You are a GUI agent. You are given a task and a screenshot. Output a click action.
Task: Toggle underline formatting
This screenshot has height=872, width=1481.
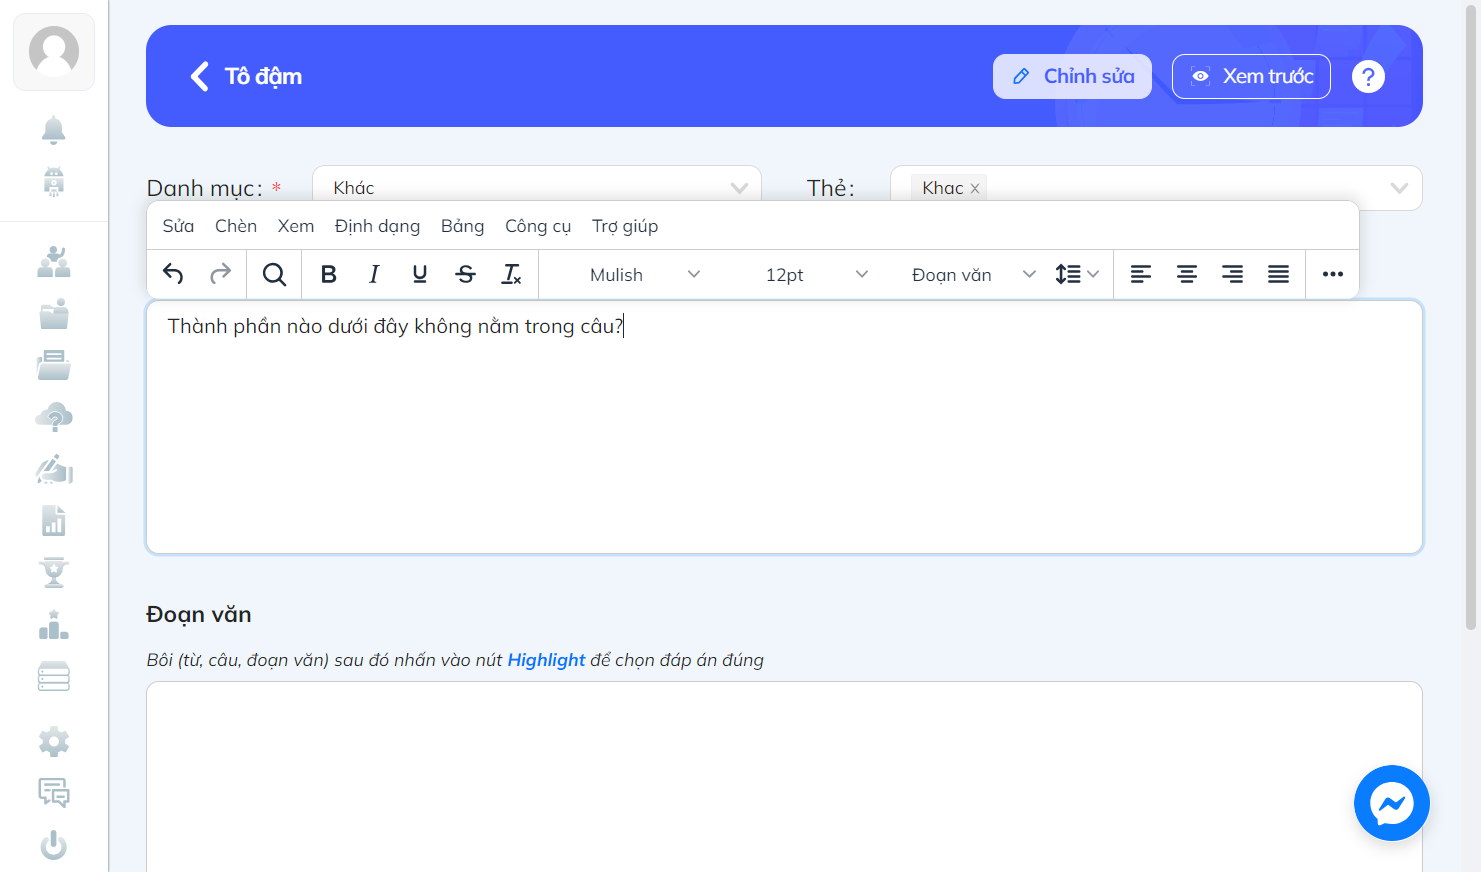[x=420, y=274]
